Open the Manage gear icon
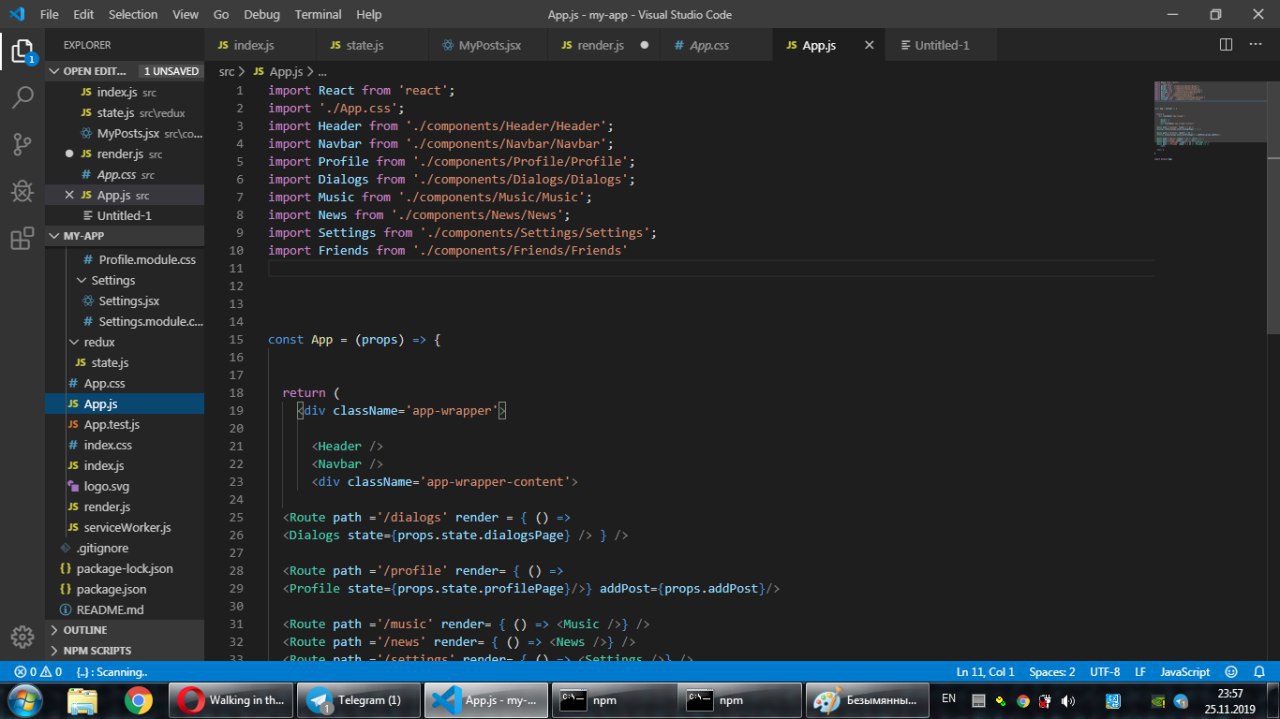 point(22,637)
